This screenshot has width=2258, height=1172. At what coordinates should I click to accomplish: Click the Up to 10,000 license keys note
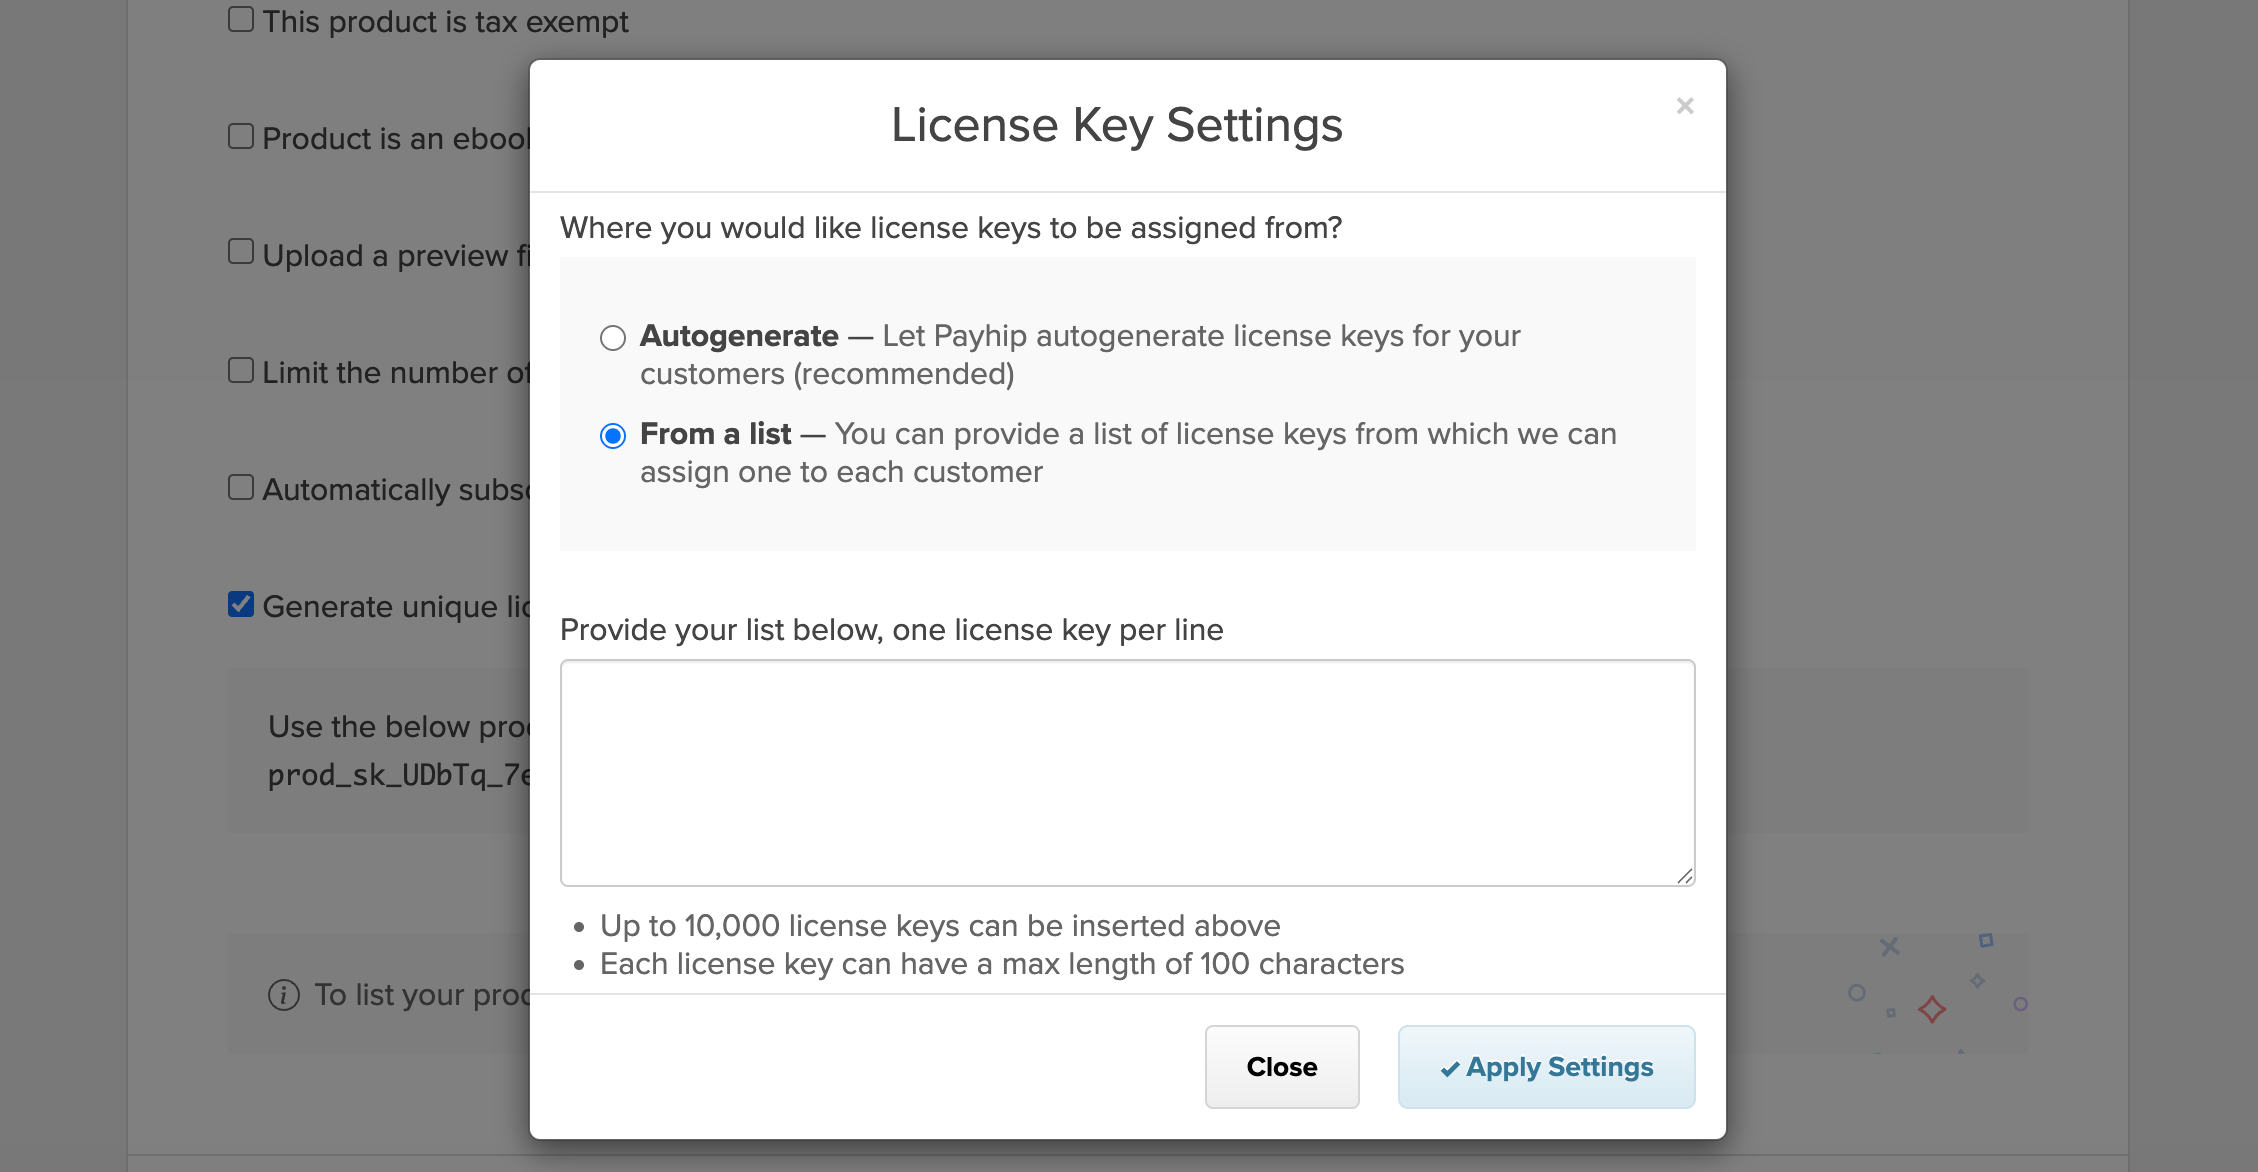pyautogui.click(x=940, y=926)
